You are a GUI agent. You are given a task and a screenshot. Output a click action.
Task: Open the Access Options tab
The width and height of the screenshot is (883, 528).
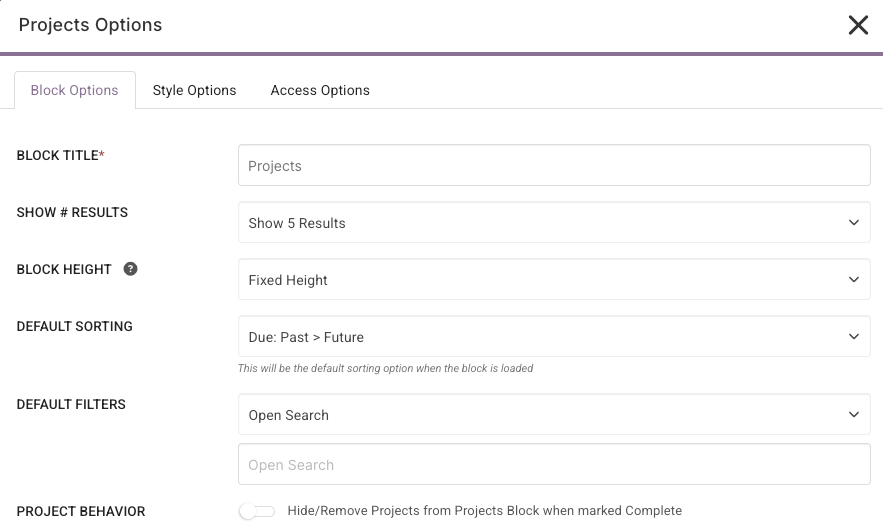pos(320,90)
